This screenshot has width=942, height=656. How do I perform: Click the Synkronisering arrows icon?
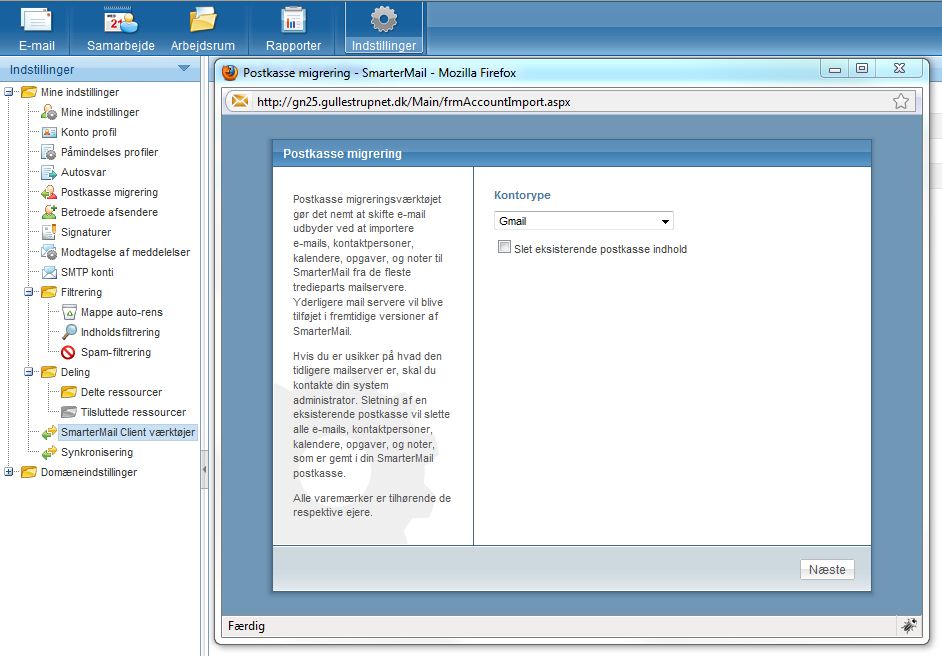coord(49,452)
